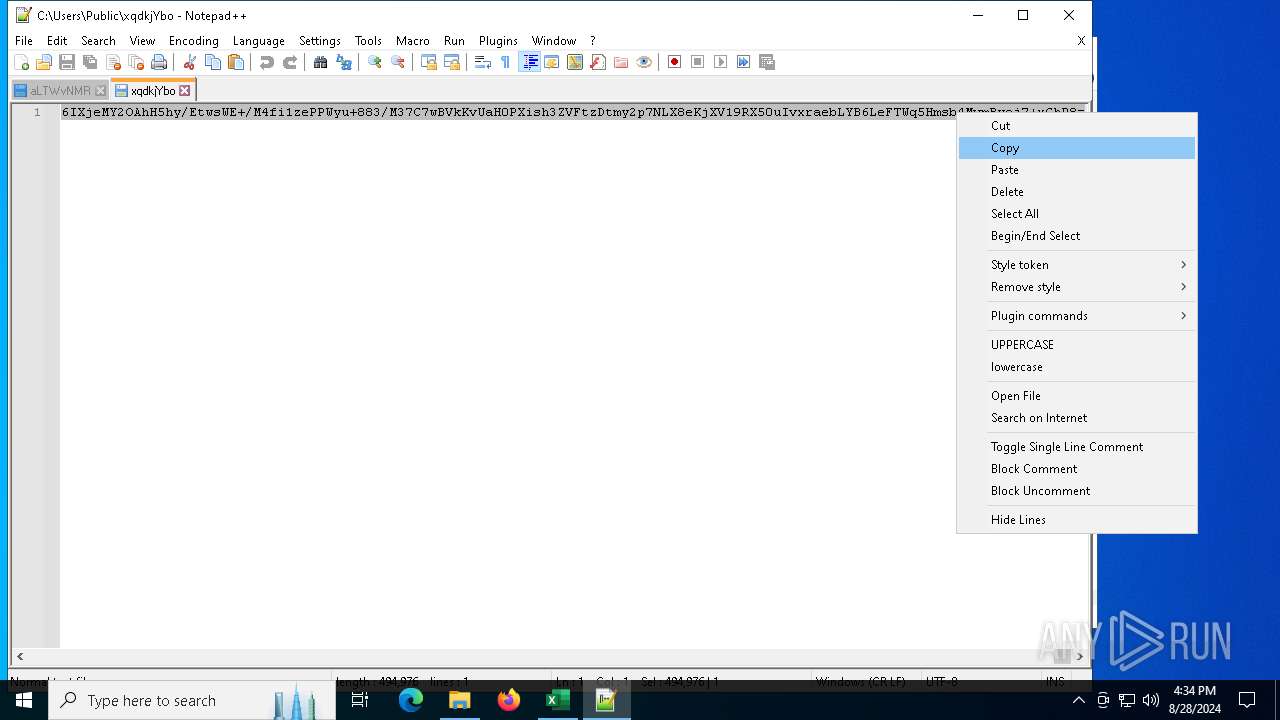Image resolution: width=1280 pixels, height=720 pixels.
Task: Open the Edit menu
Action: pos(57,41)
